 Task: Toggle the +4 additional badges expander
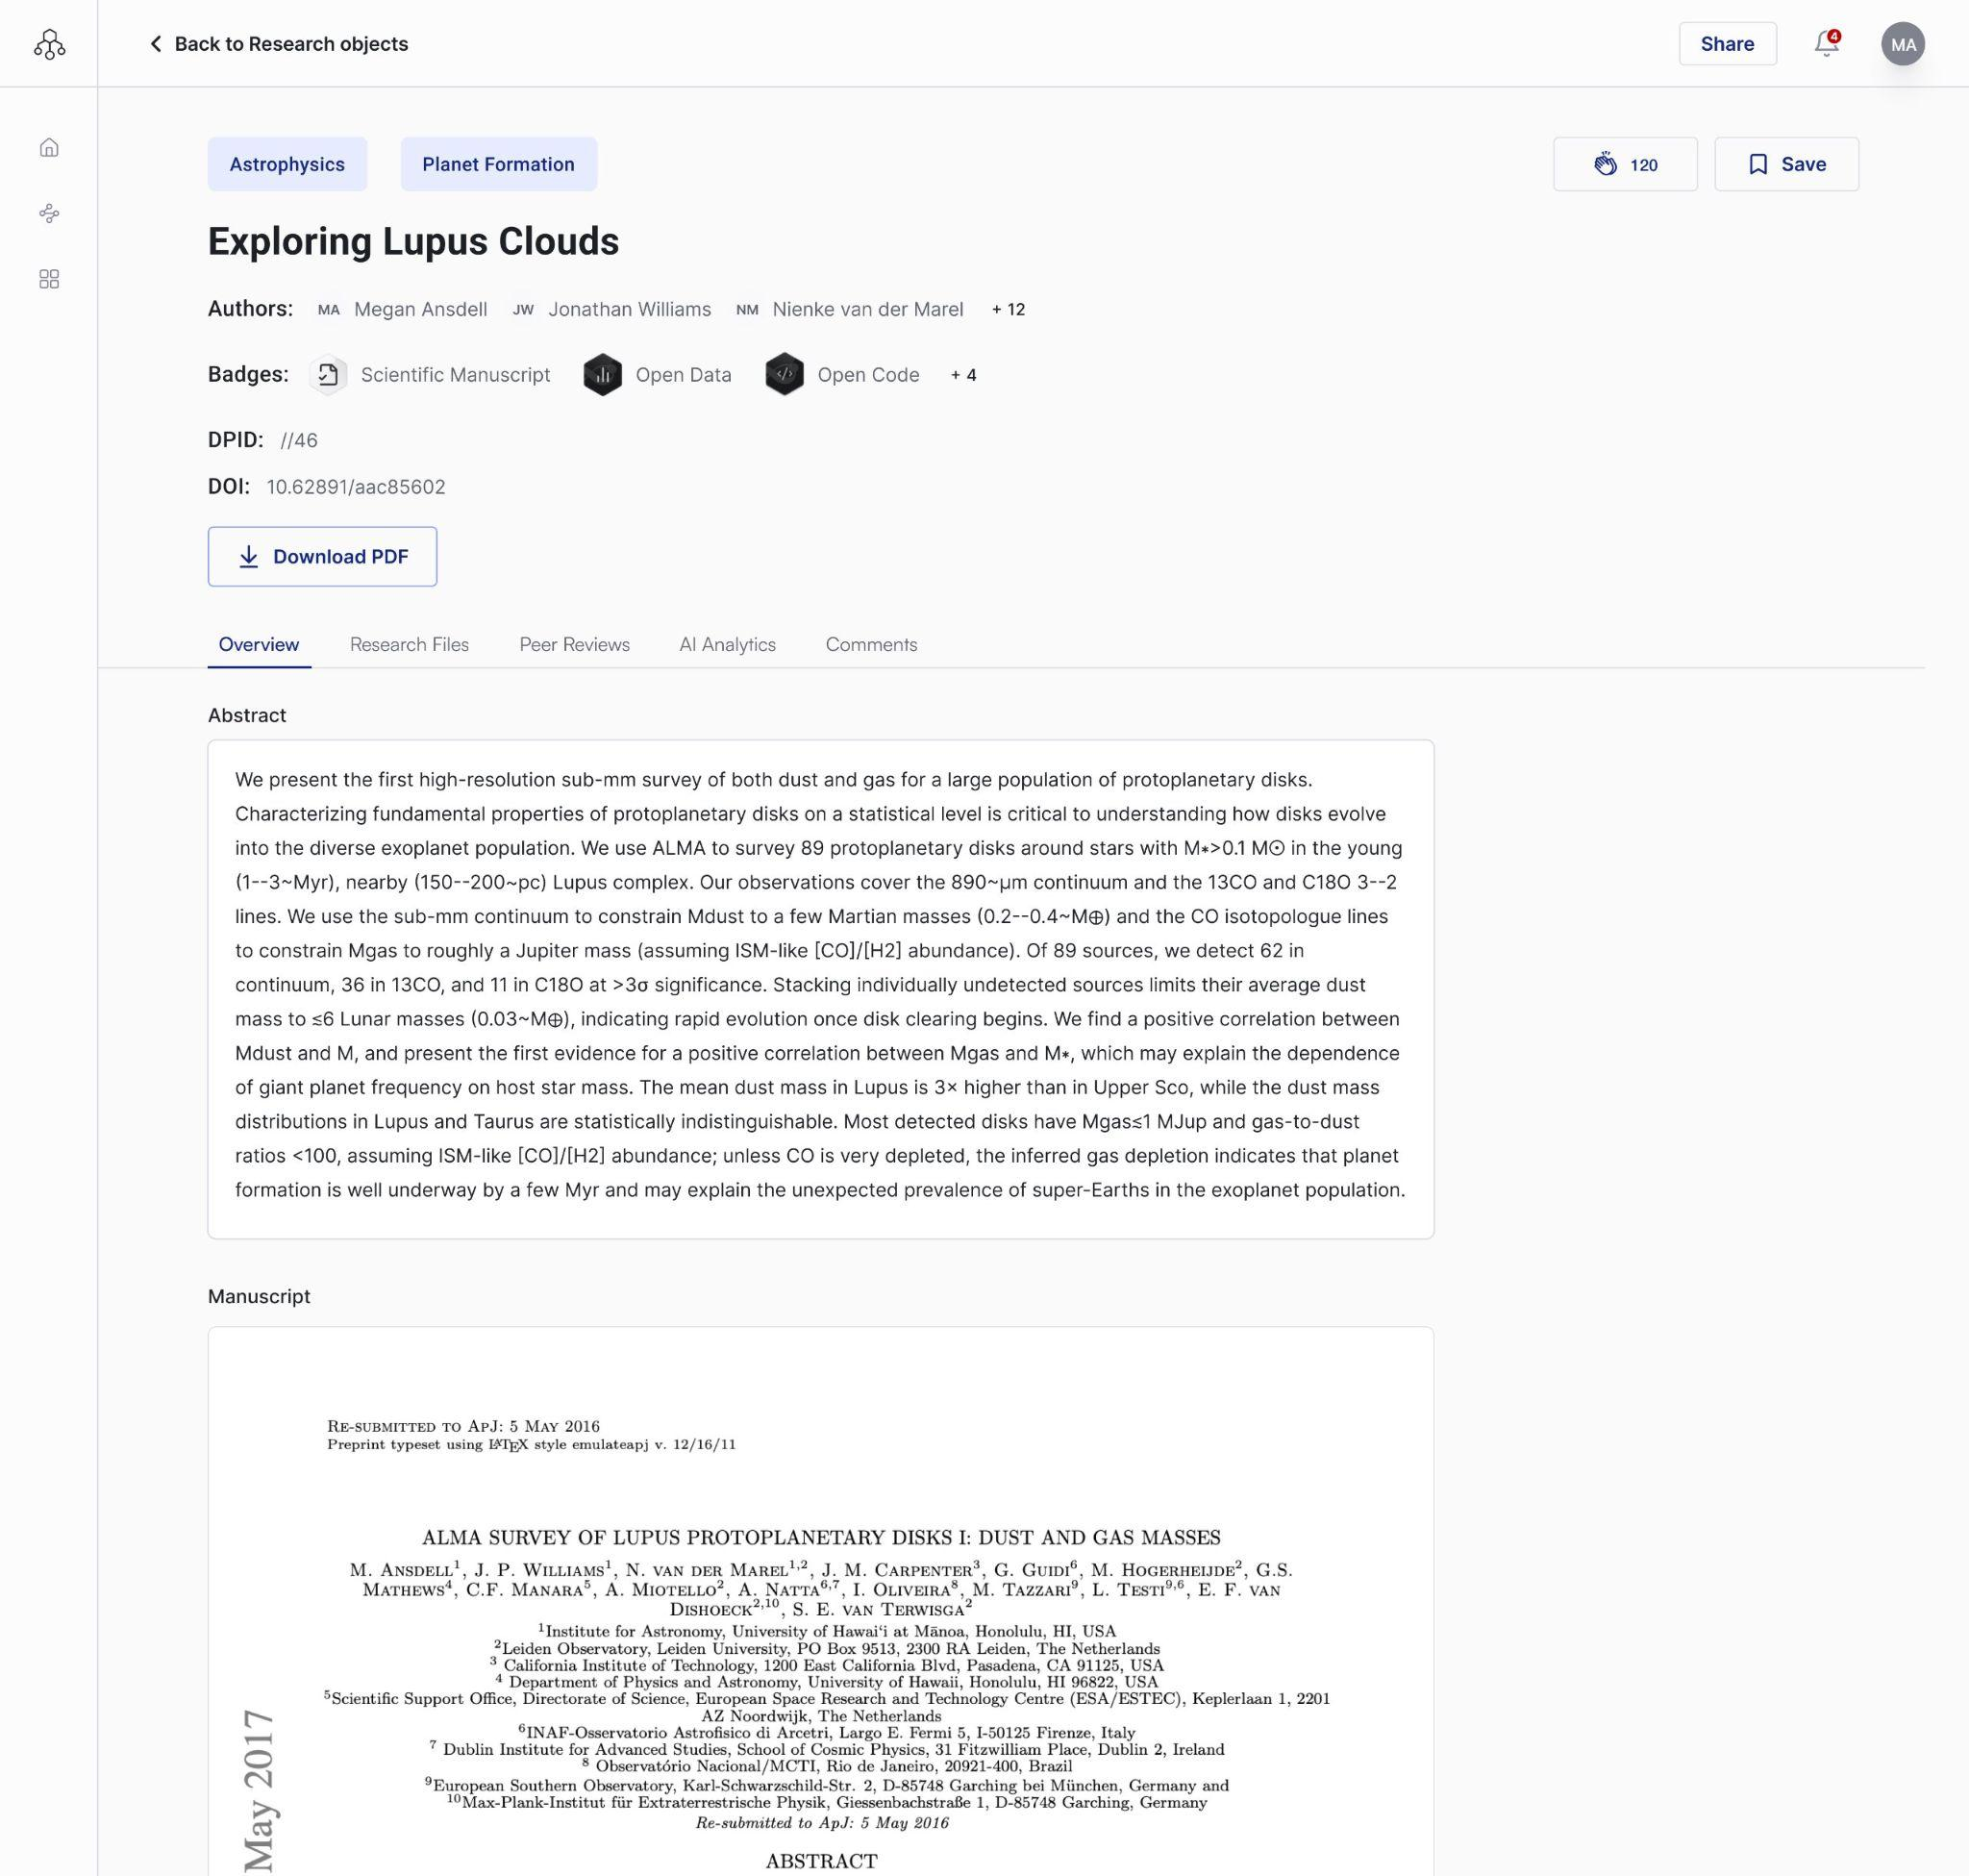pyautogui.click(x=961, y=374)
